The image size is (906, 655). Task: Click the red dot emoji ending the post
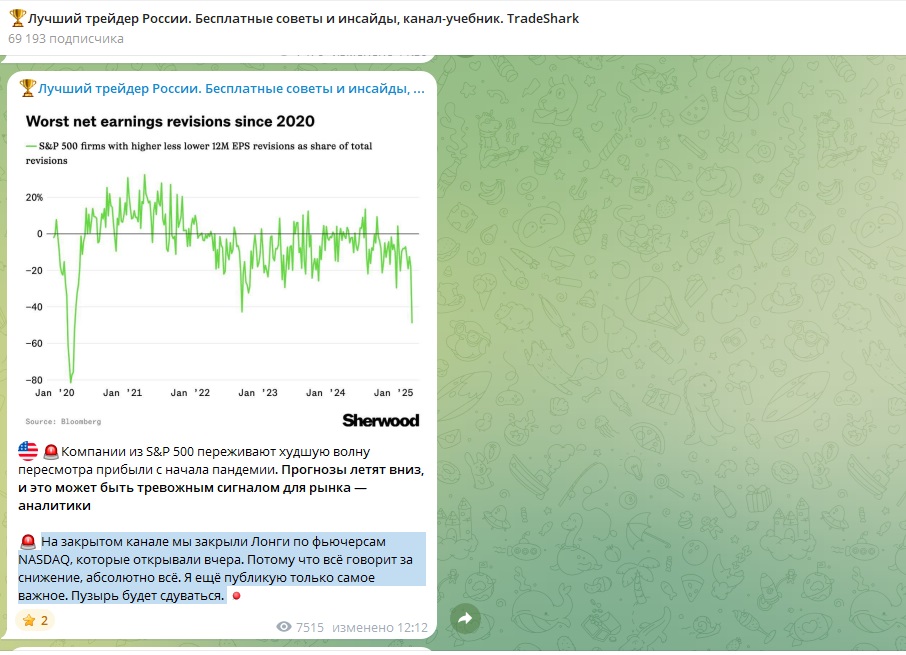(x=236, y=597)
